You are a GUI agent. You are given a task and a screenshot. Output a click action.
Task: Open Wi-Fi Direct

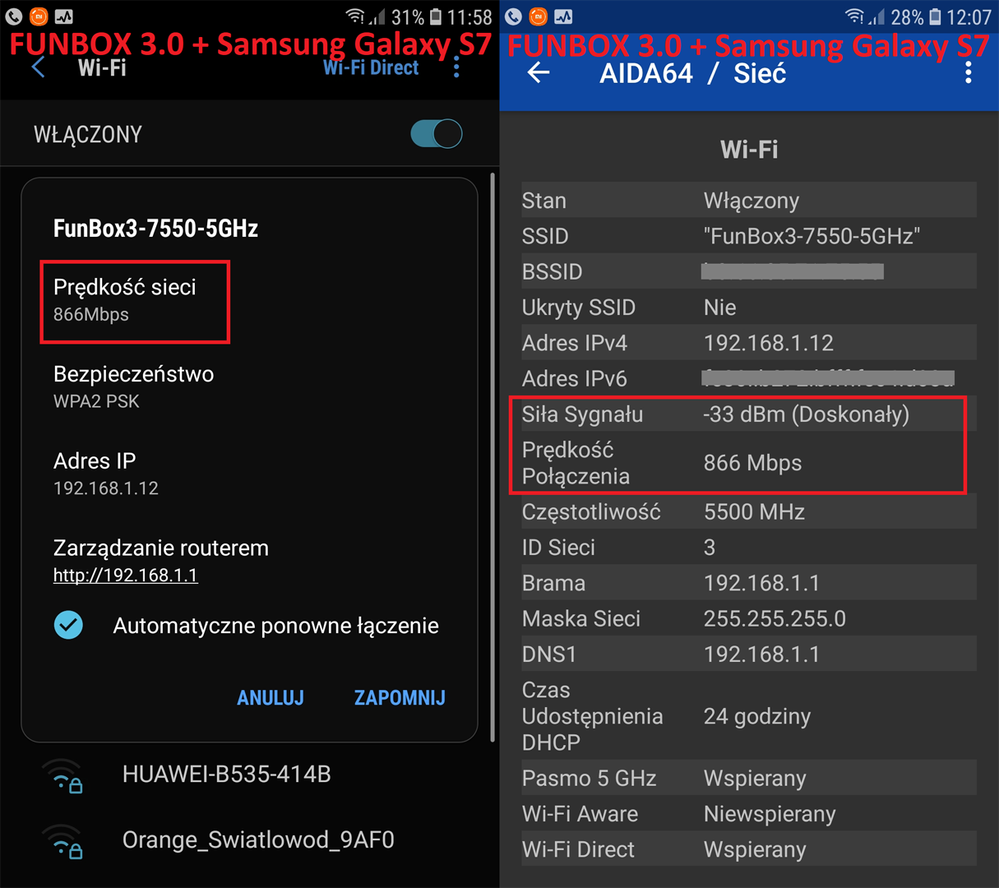[x=370, y=68]
